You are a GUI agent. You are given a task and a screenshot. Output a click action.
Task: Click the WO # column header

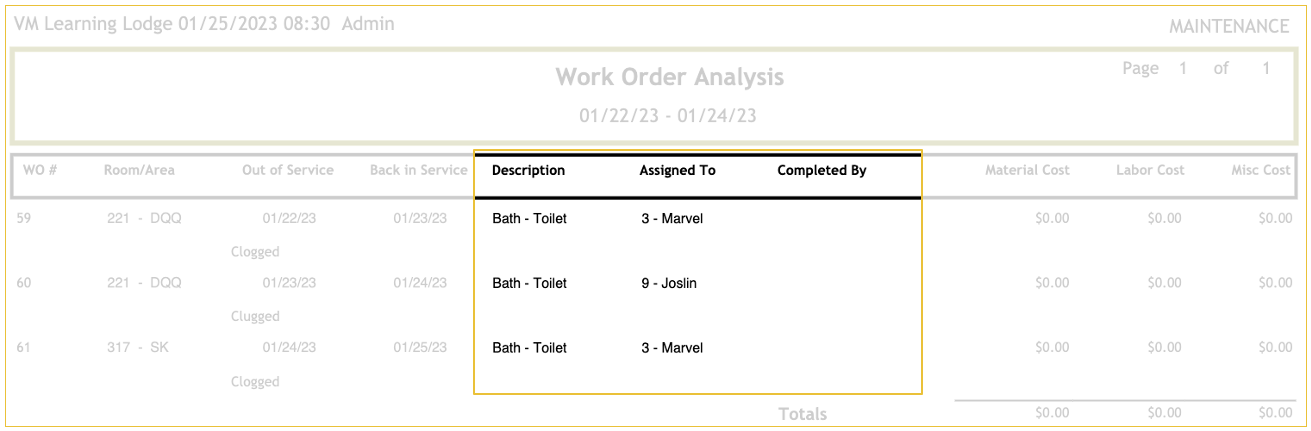tap(39, 170)
